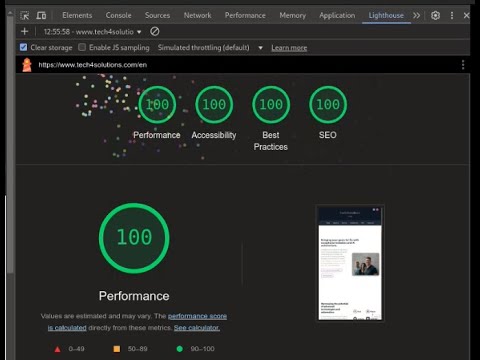Follow the Learn more link
480x360 pixels.
pos(289,48)
